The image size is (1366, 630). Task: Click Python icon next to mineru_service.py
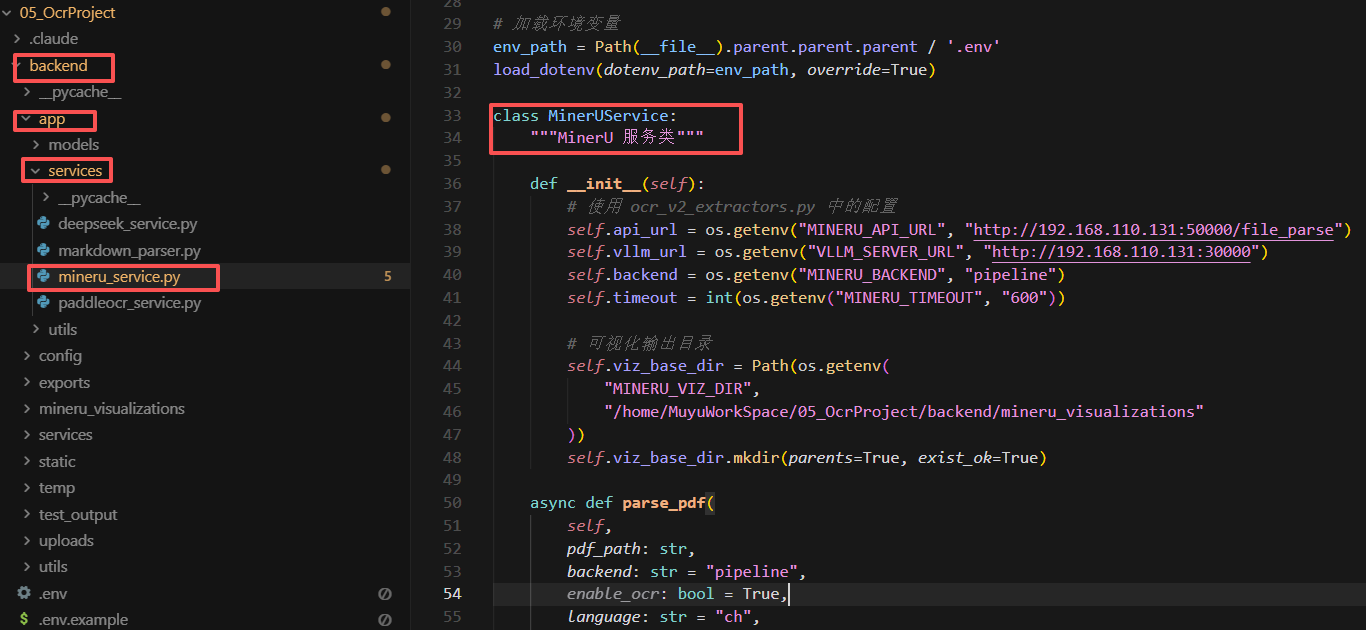tap(43, 276)
